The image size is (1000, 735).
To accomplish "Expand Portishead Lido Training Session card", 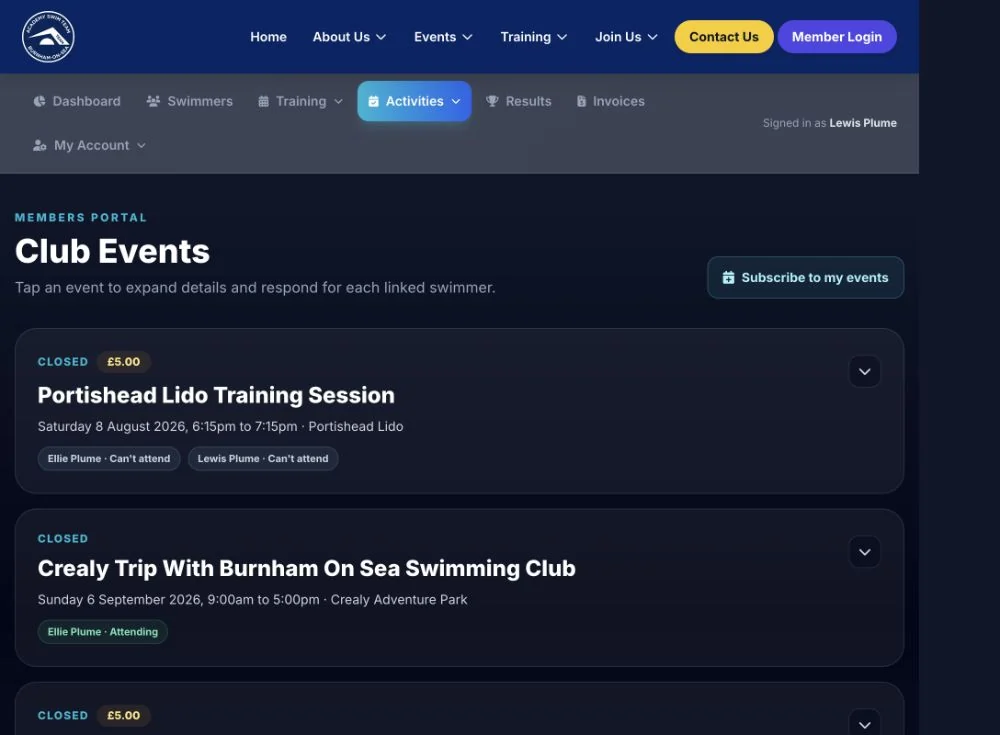I will coord(865,371).
